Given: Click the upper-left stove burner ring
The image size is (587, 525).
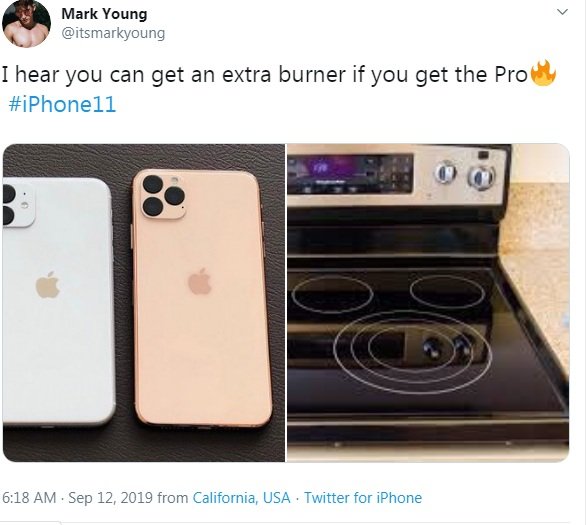Looking at the screenshot, I should (x=332, y=294).
